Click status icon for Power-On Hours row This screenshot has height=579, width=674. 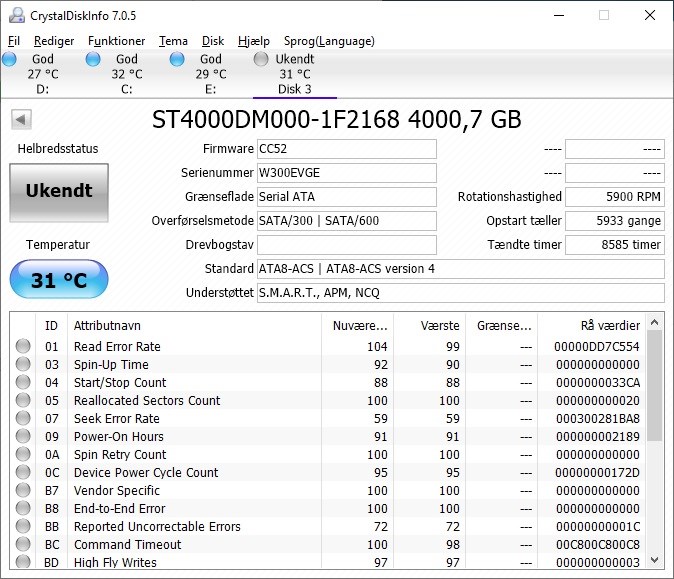coord(23,436)
